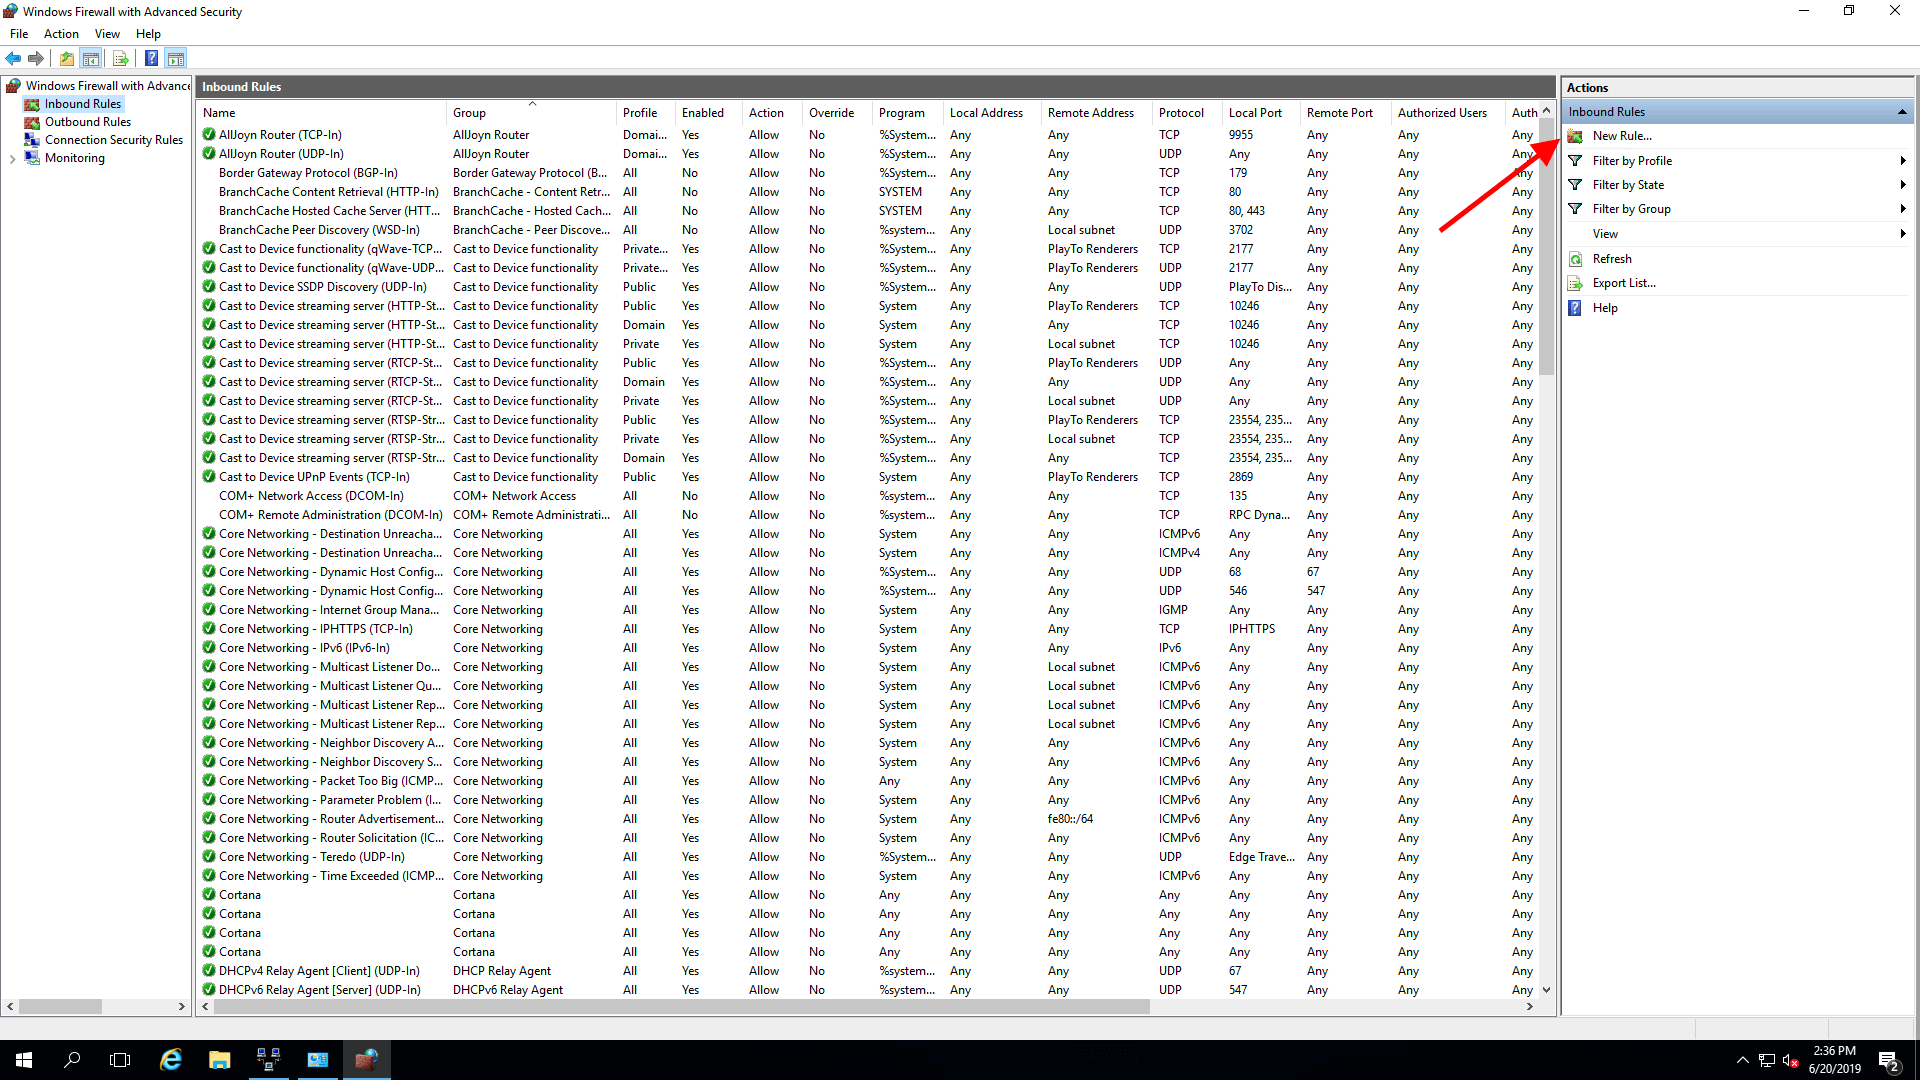Open the File menu
The height and width of the screenshot is (1080, 1920).
click(x=19, y=34)
